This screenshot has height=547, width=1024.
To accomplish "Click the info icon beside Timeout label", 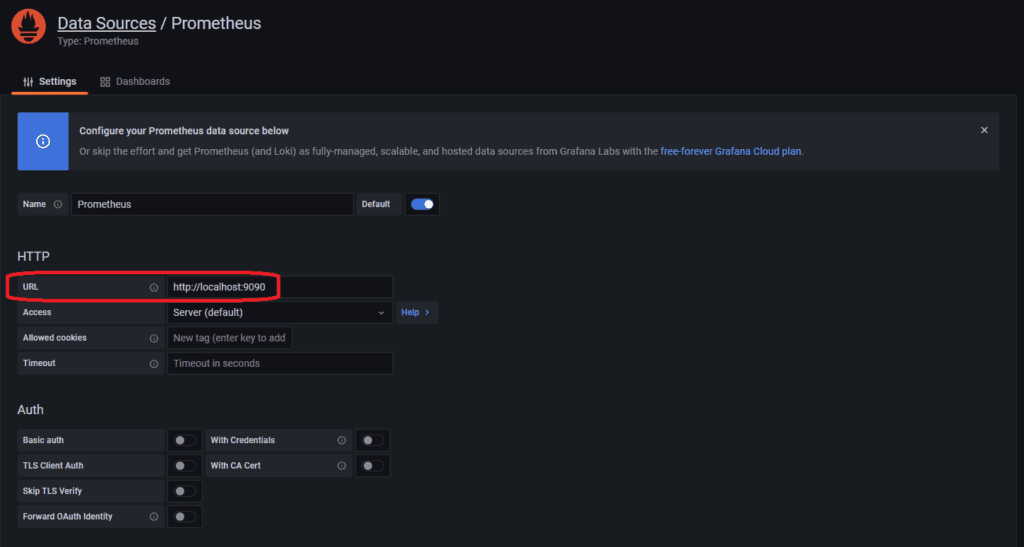I will click(x=154, y=364).
